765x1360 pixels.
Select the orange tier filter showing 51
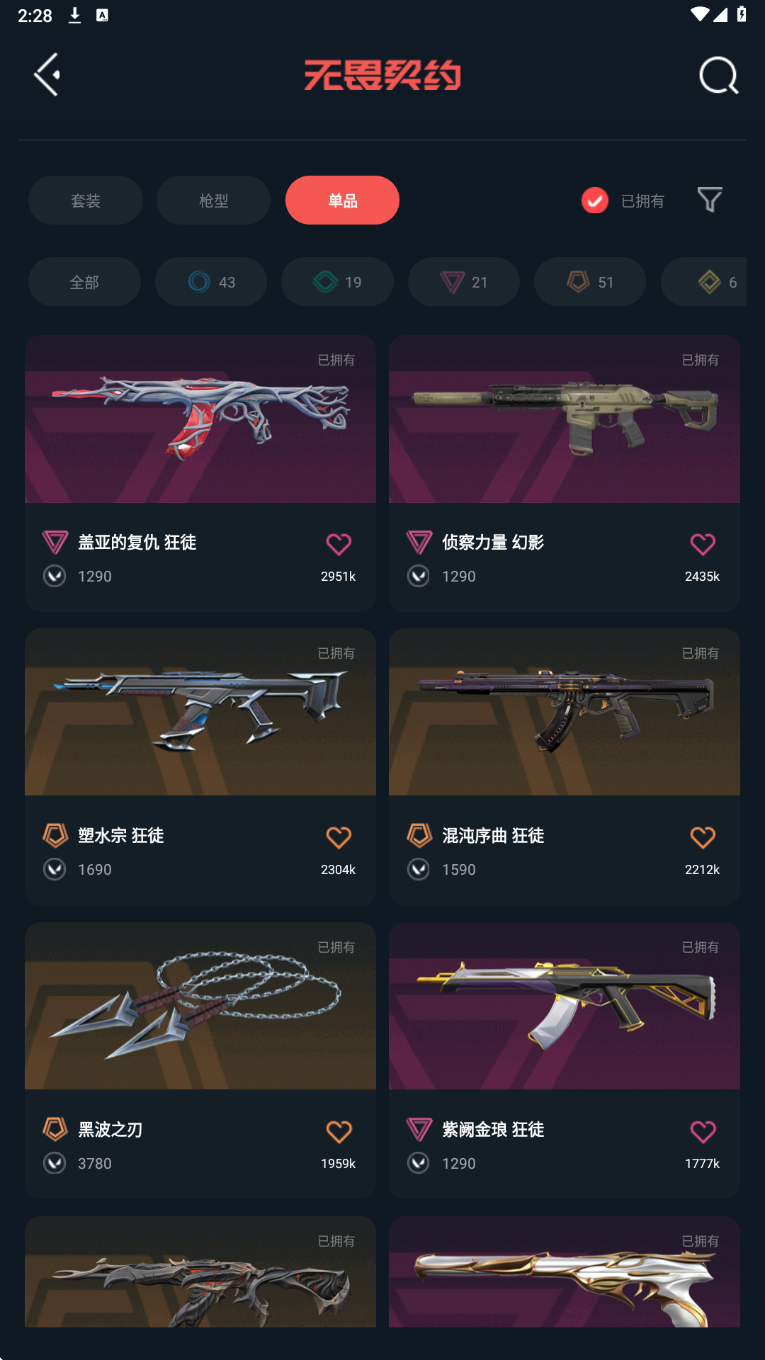tap(590, 282)
